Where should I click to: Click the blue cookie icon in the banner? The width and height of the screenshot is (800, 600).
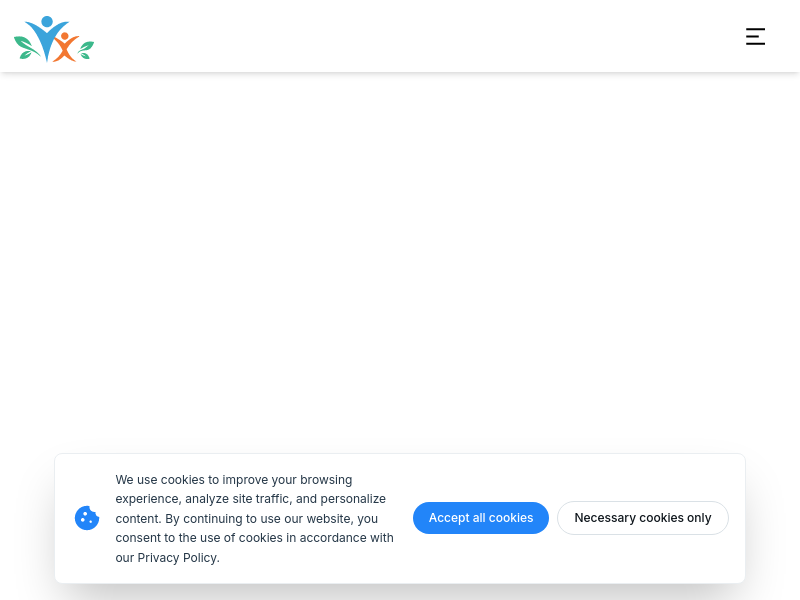87,518
